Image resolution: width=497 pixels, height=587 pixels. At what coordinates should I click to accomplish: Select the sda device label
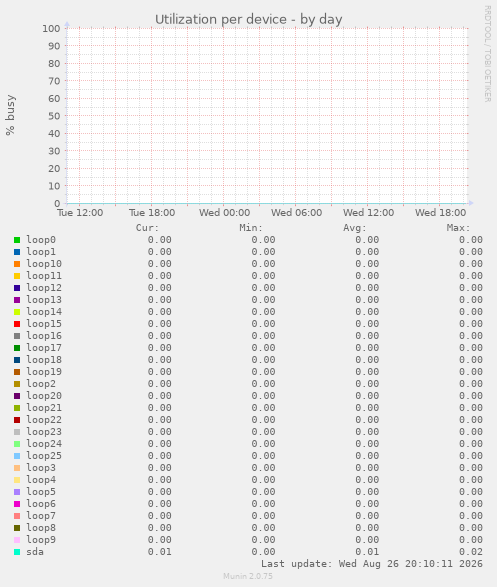pos(35,552)
